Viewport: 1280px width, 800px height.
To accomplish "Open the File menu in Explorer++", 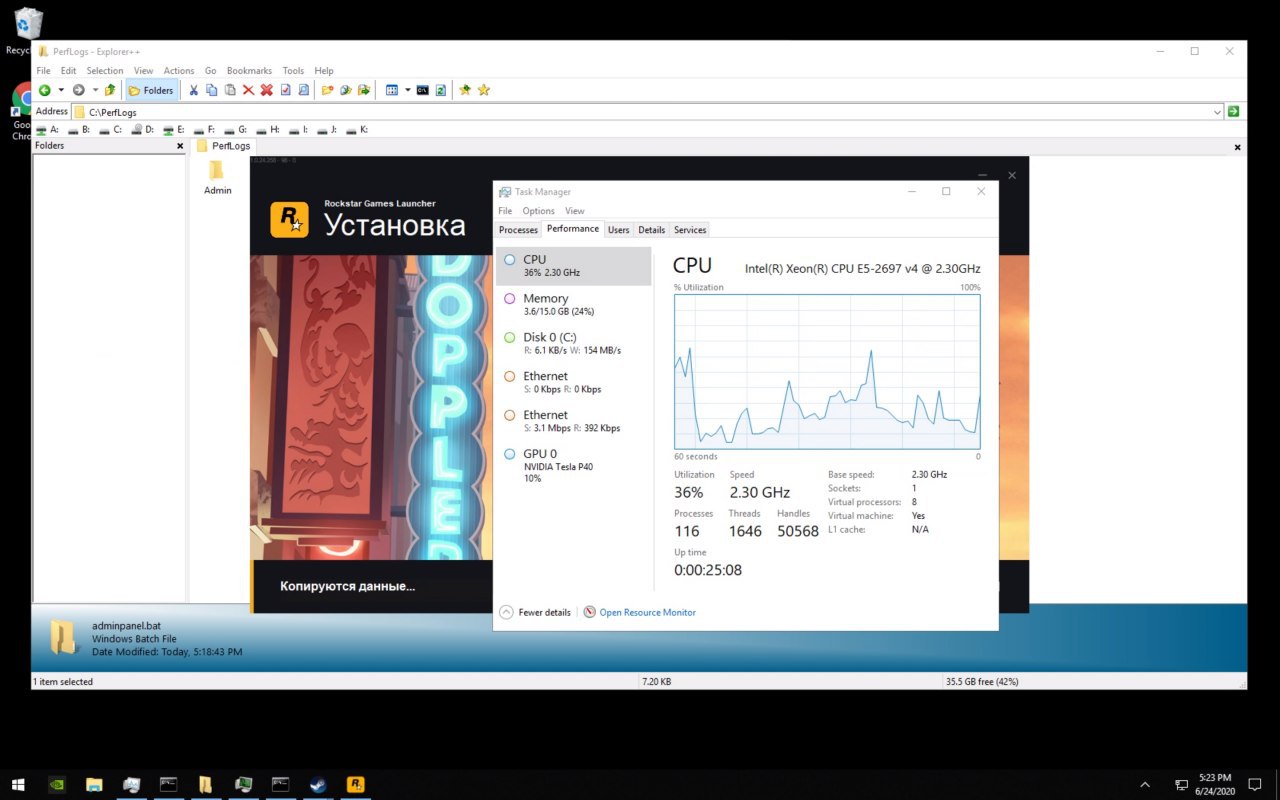I will pos(43,71).
